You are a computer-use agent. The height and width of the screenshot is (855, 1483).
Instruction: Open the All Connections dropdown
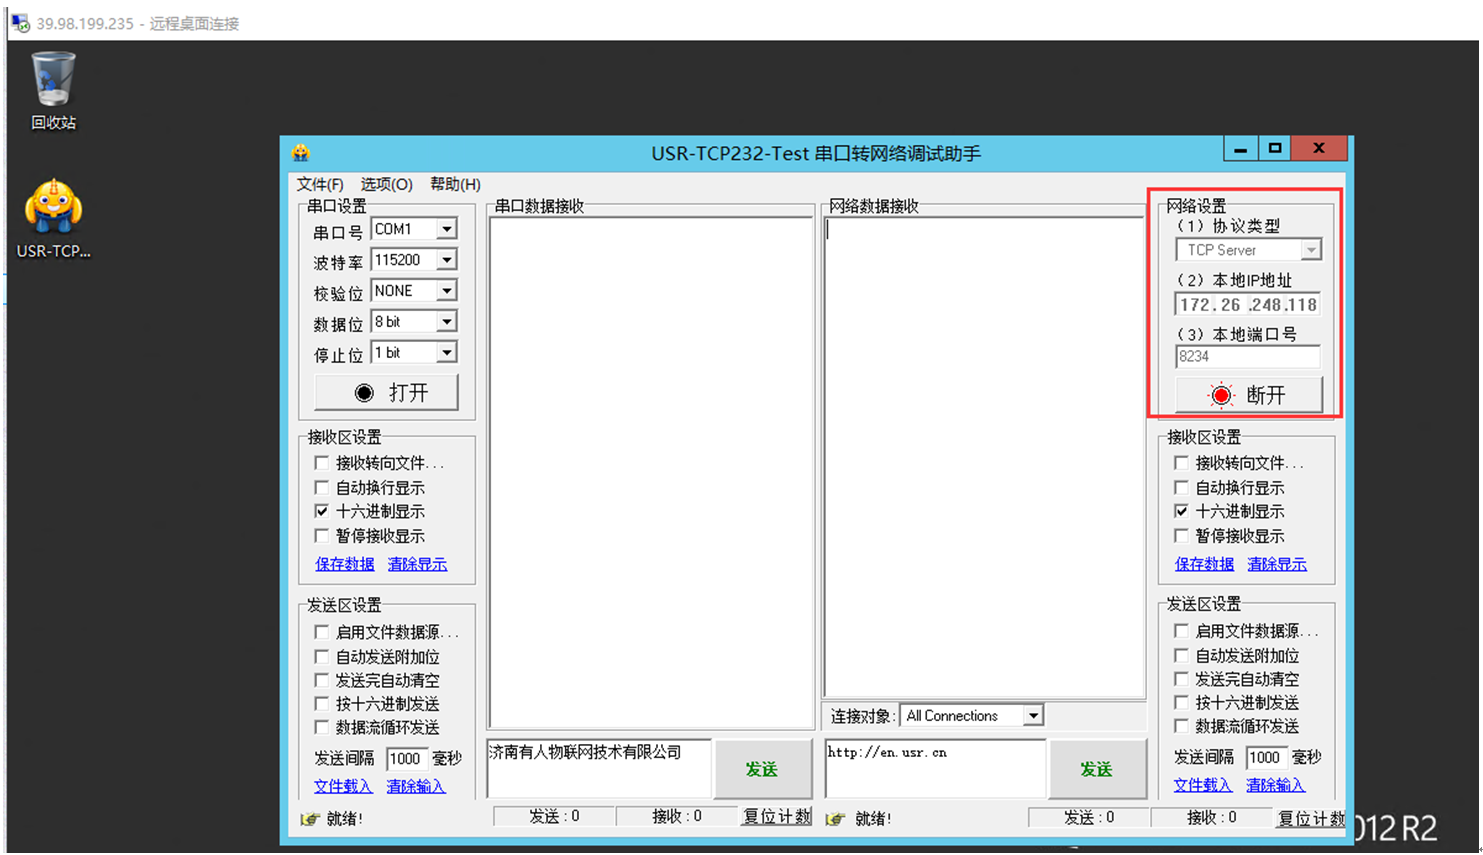[1033, 716]
